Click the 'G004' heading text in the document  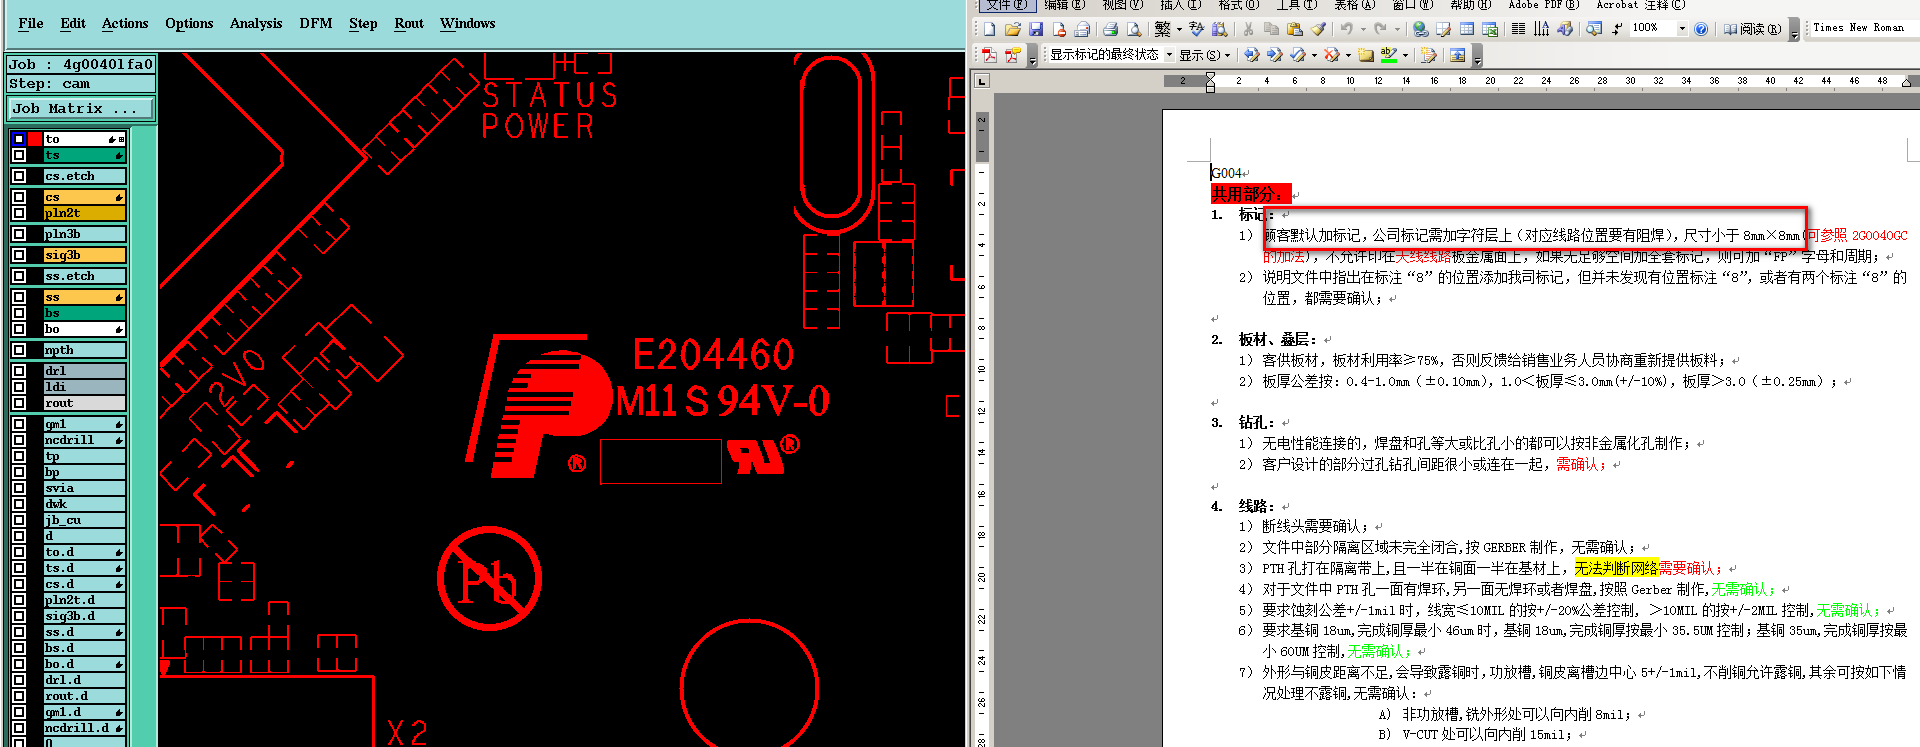1226,173
